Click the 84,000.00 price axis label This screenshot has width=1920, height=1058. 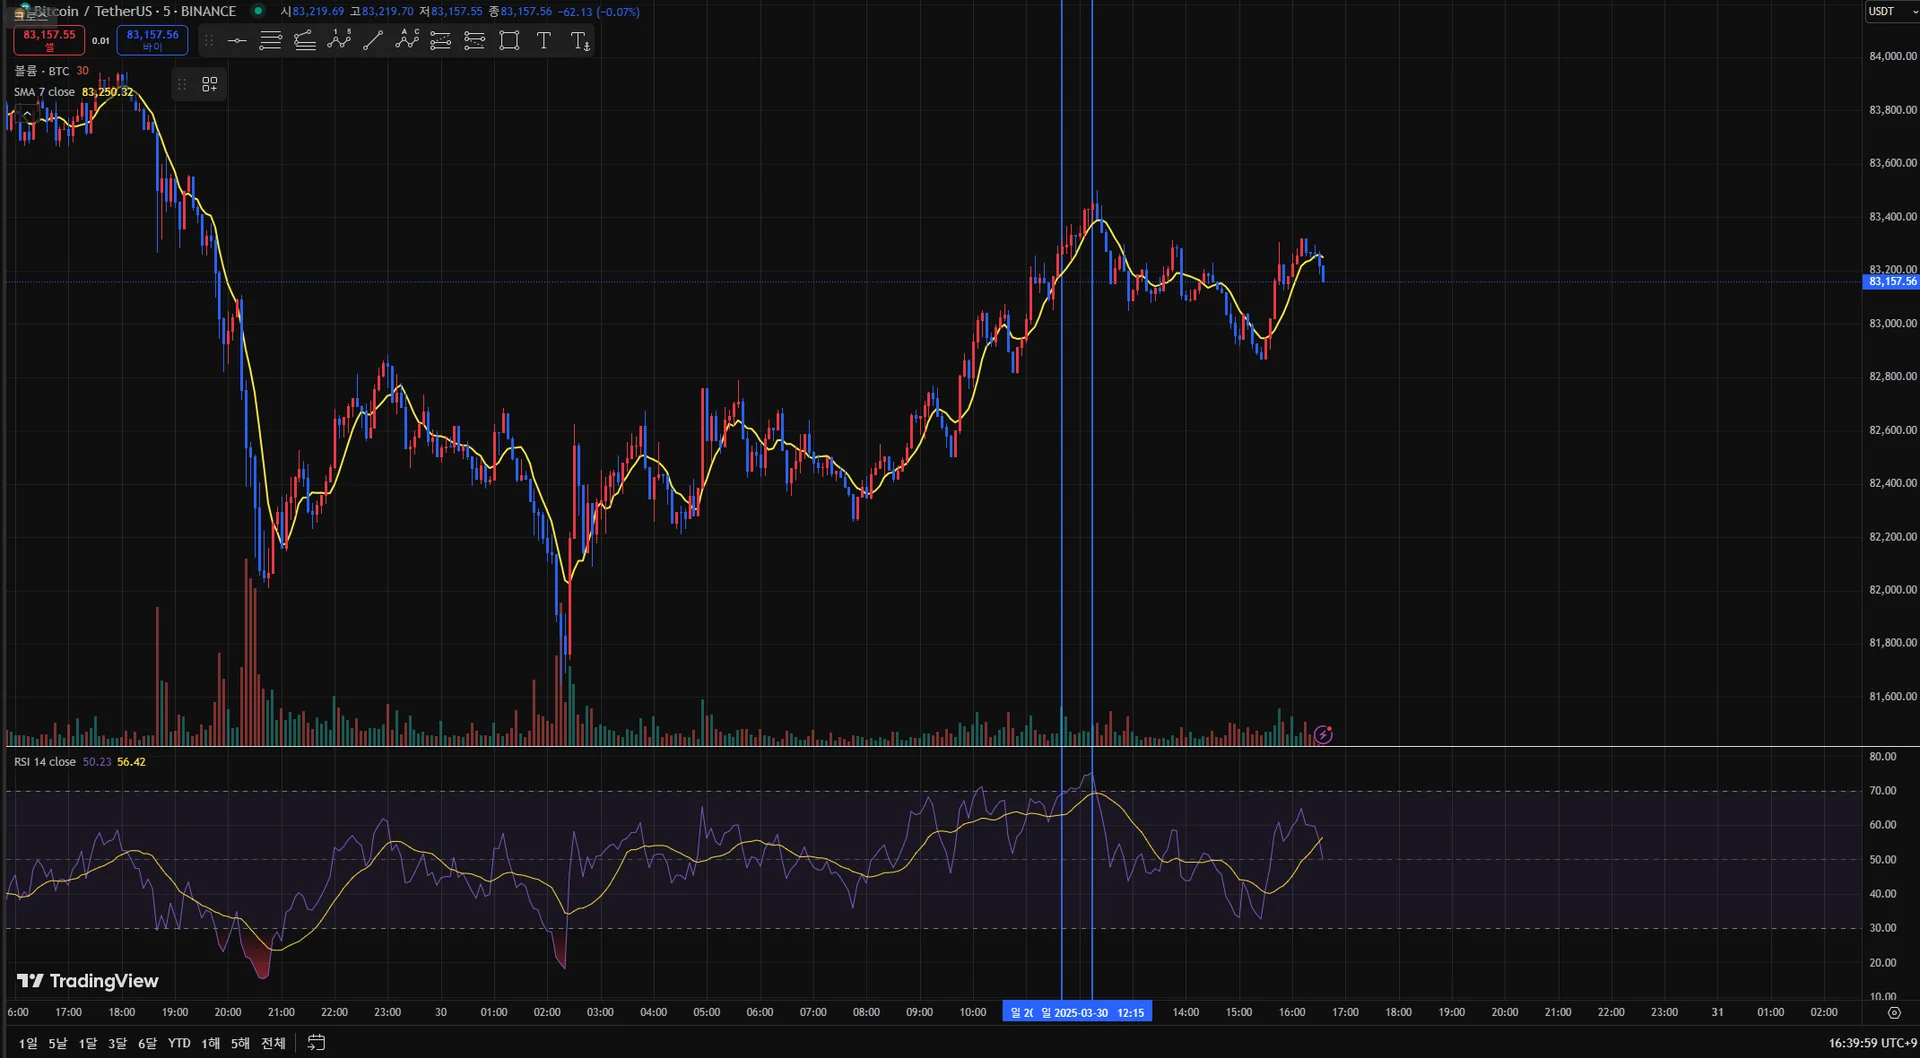[1893, 56]
